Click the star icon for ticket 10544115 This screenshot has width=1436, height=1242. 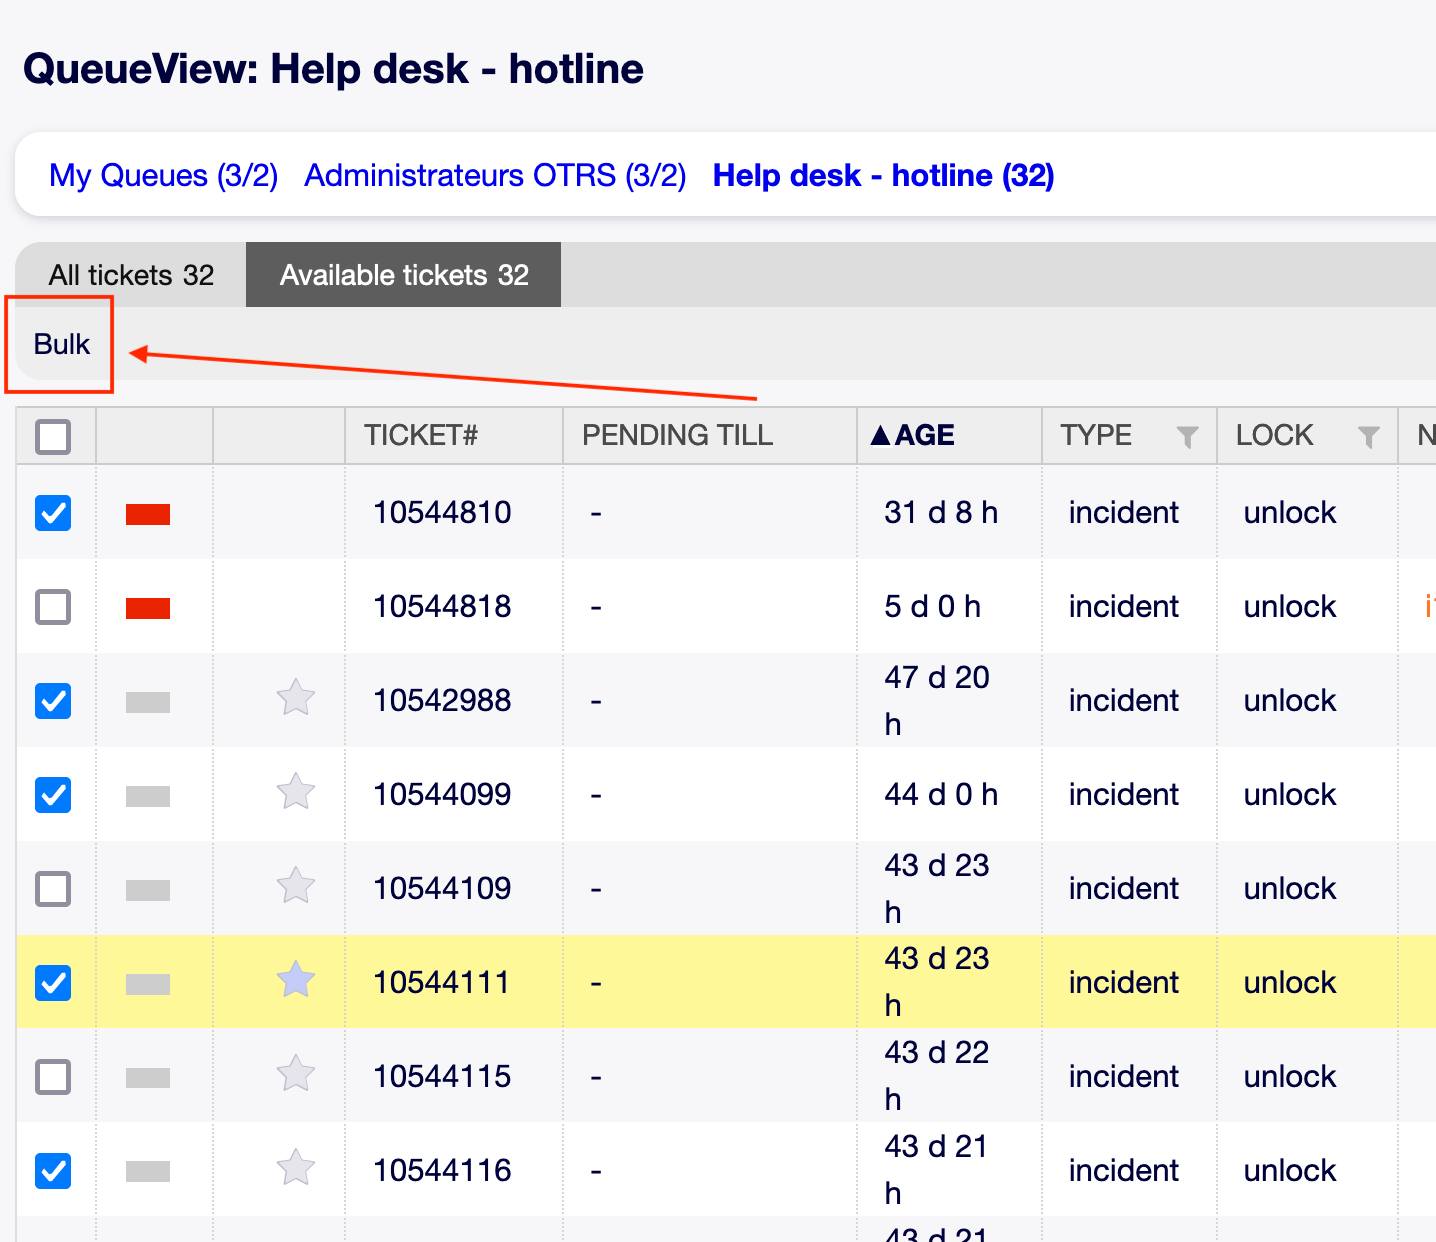[x=296, y=1074]
